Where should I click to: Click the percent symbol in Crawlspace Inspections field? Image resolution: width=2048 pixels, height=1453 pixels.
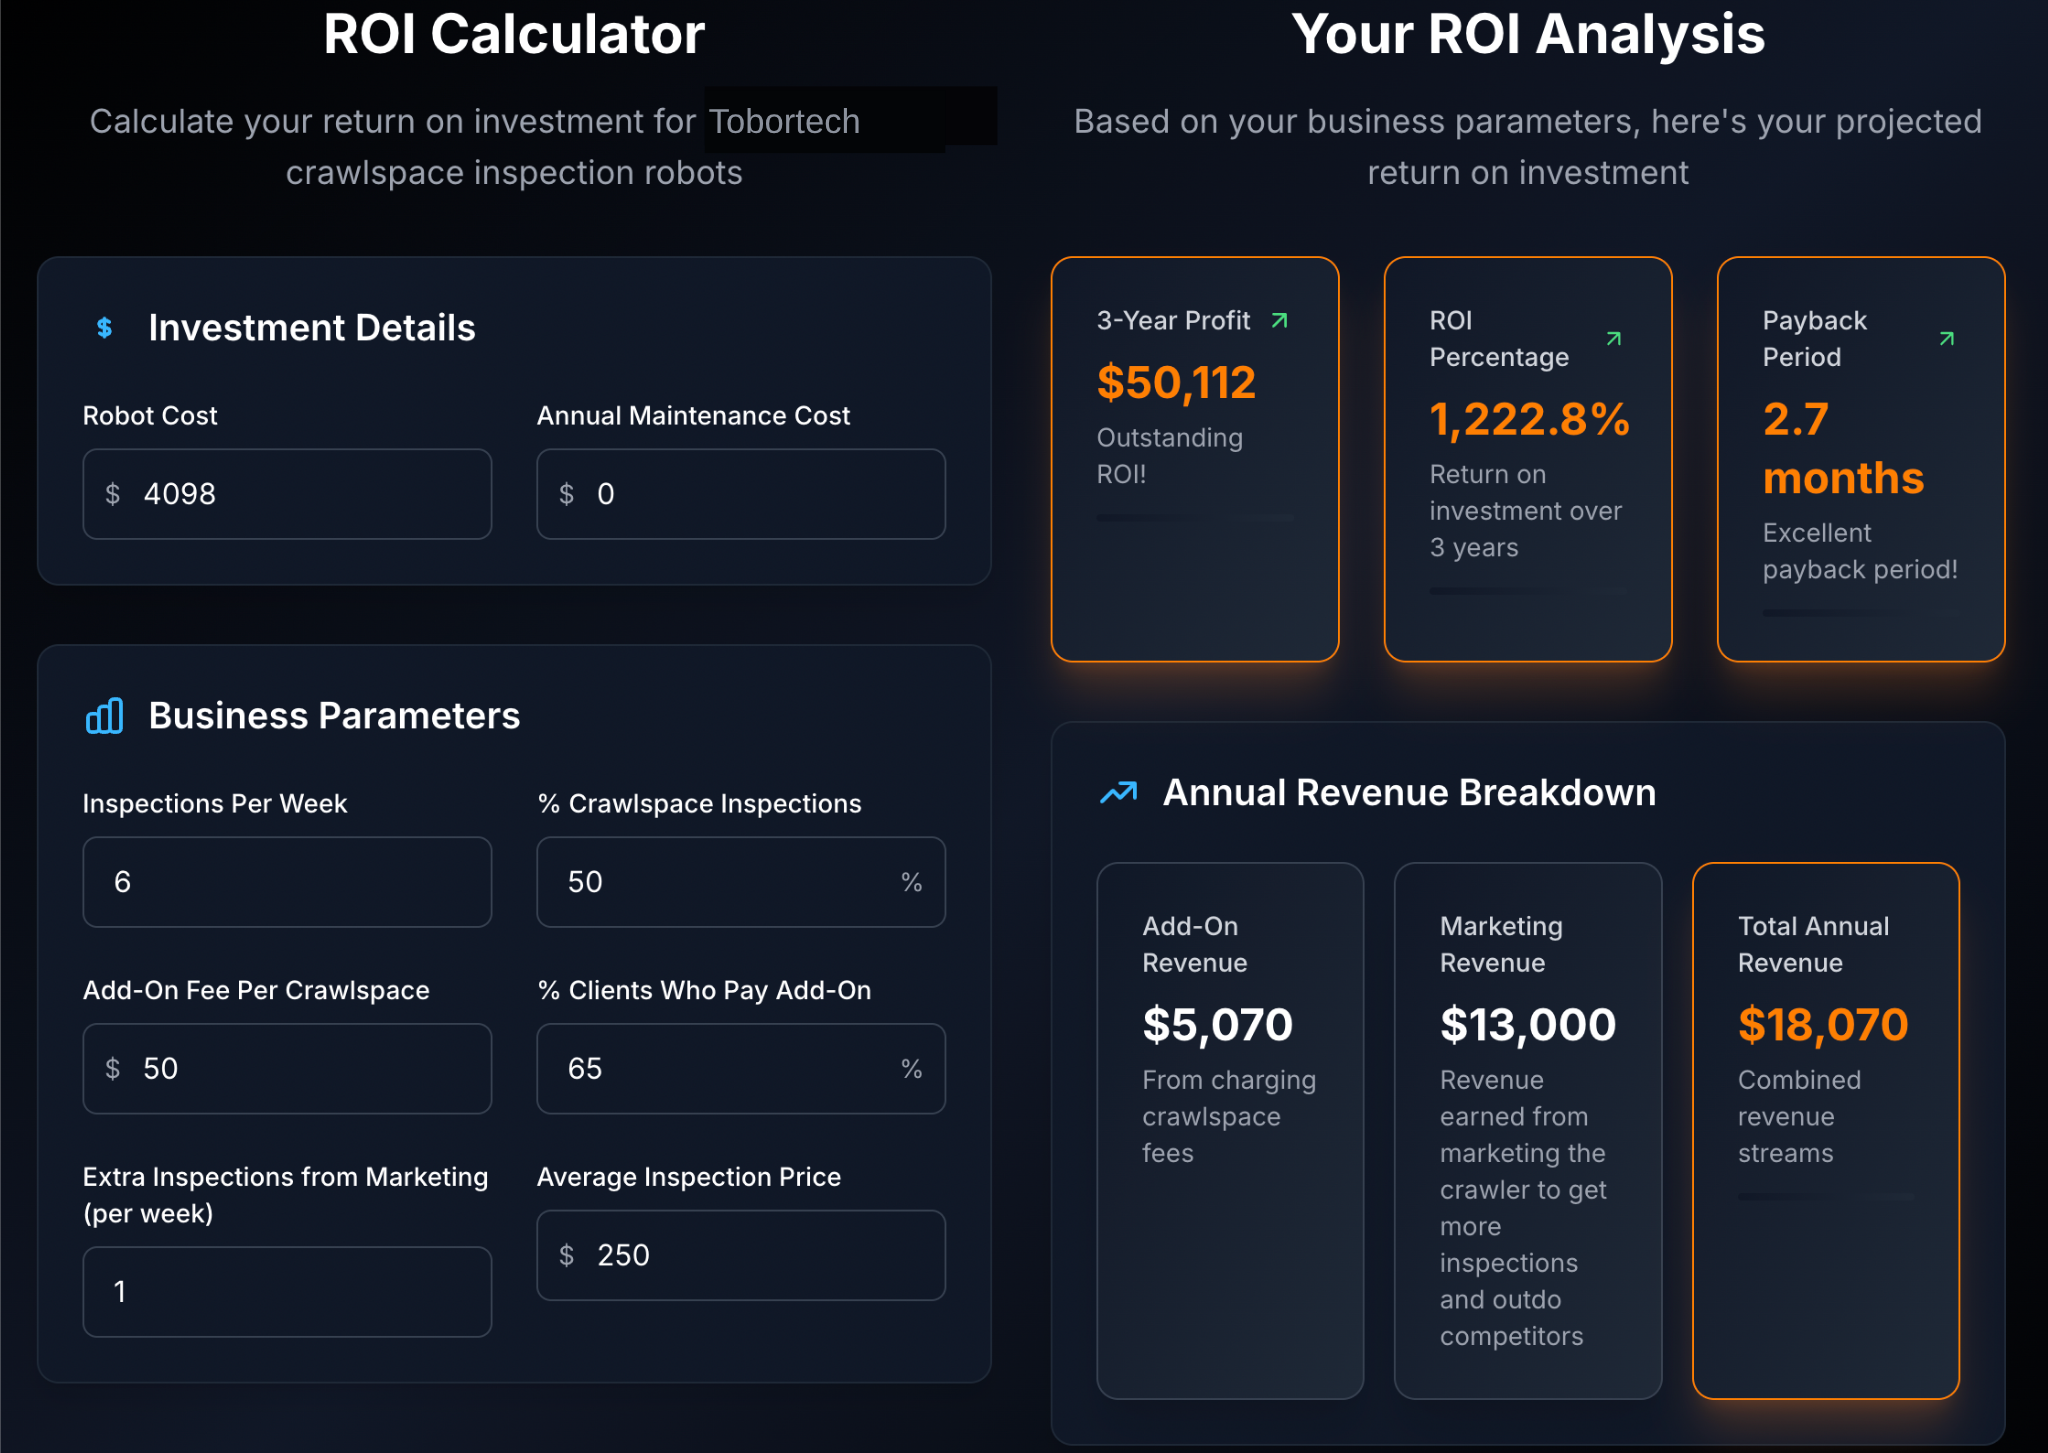(x=911, y=882)
